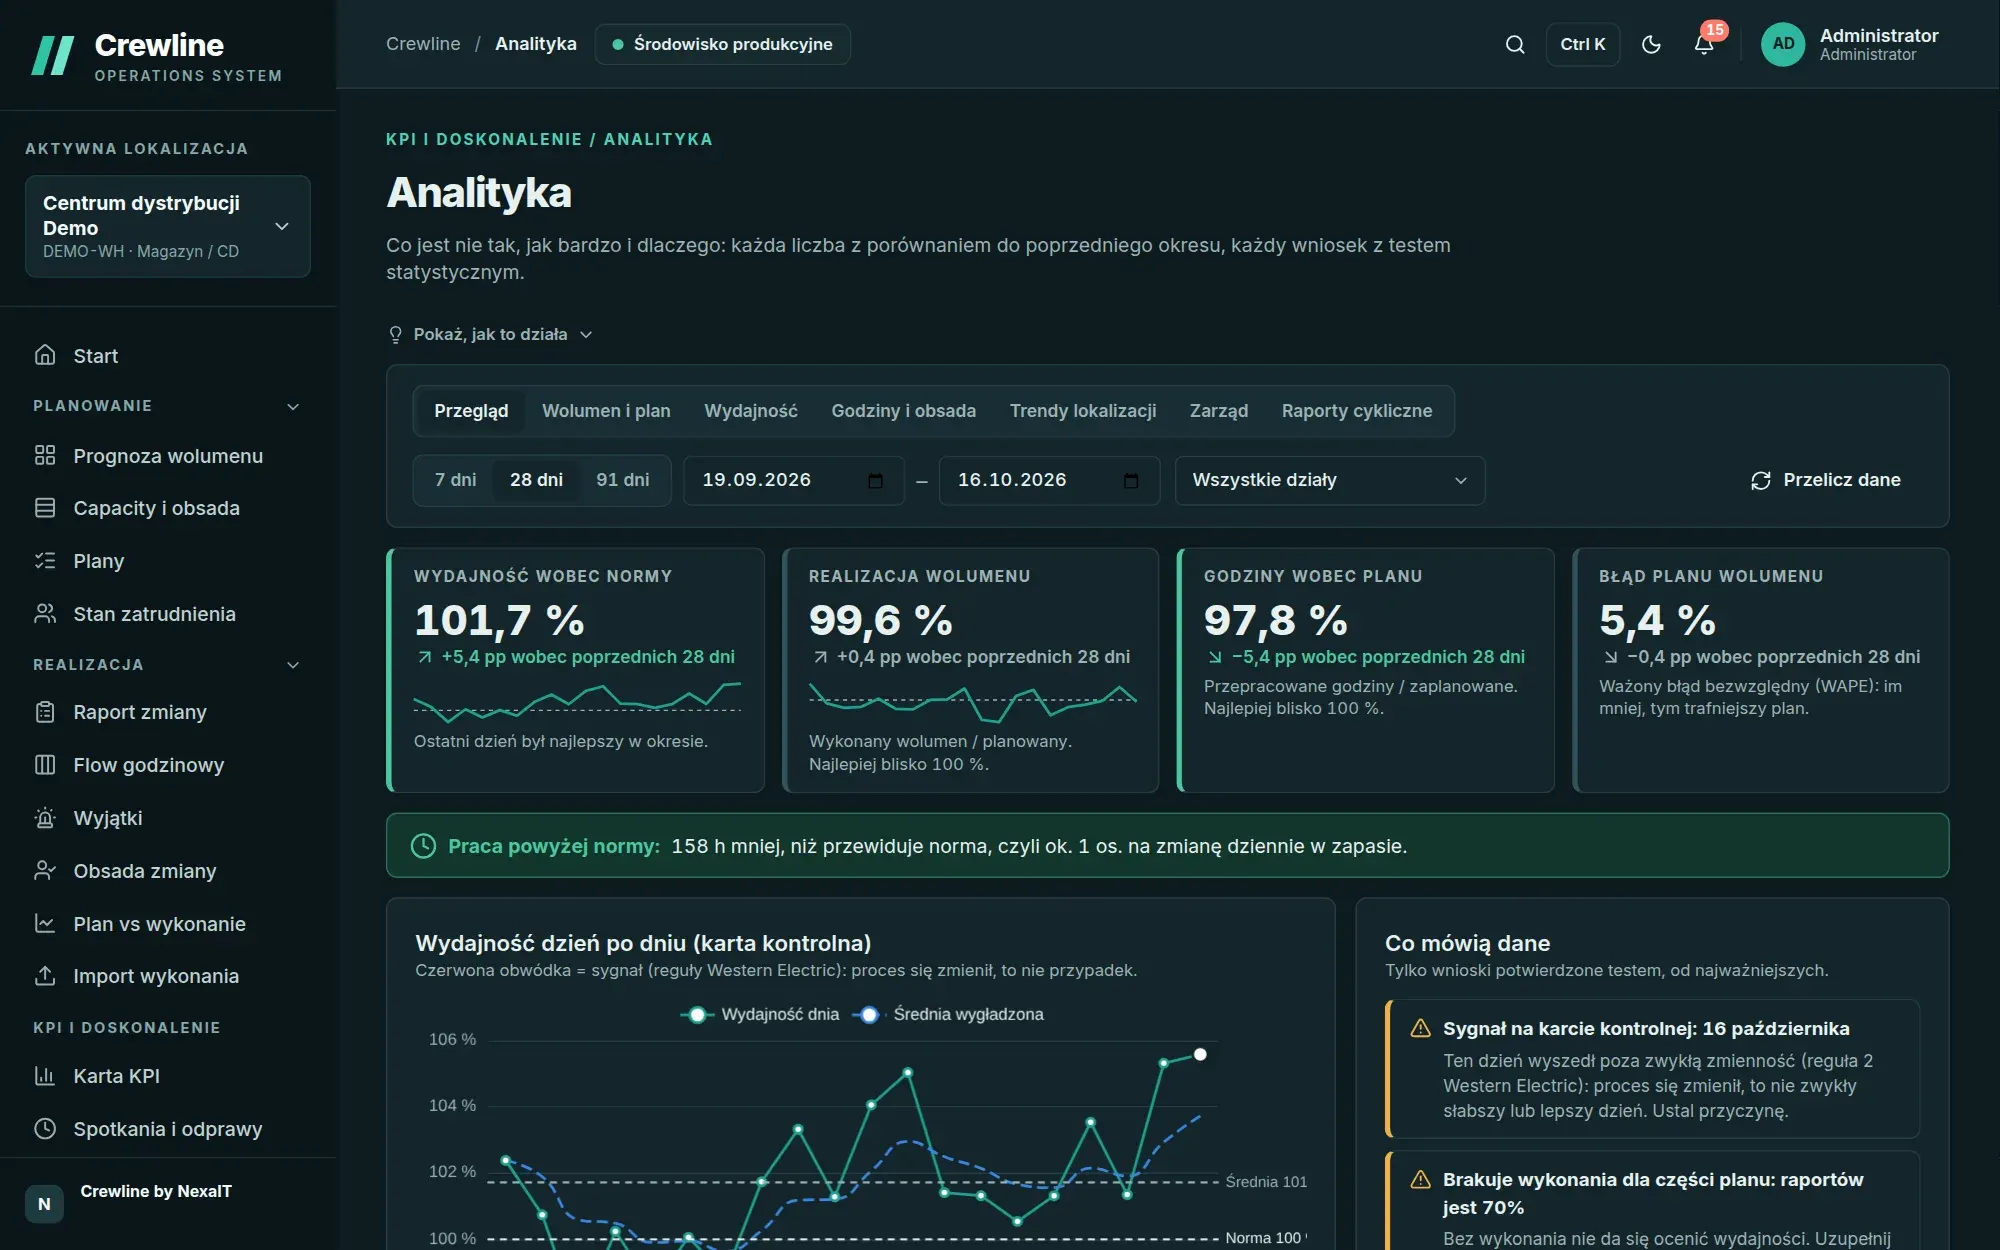The image size is (2000, 1250).
Task: Open calendar picker for start date 19.09.2026
Action: [x=876, y=481]
